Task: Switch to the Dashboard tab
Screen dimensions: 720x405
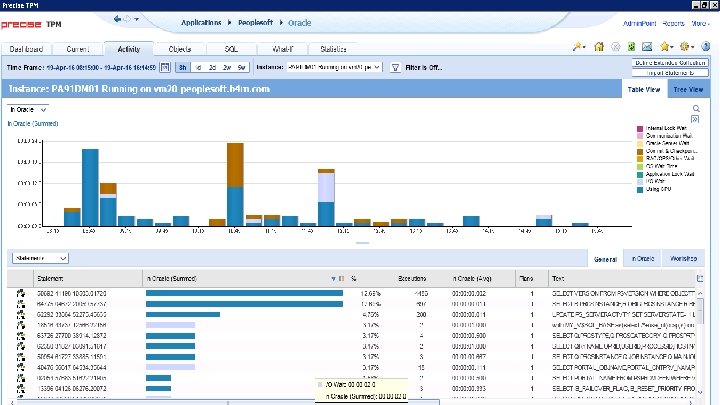Action: pos(27,49)
